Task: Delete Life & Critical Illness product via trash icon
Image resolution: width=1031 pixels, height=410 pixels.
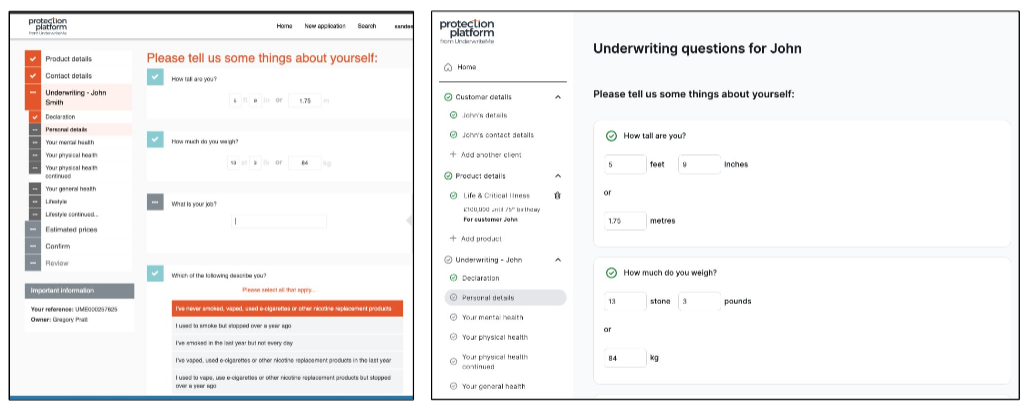Action: (x=558, y=195)
